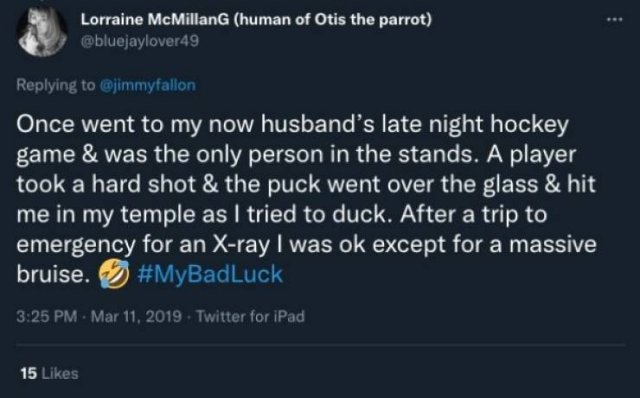Screen dimensions: 640x398
Task: Click the Mar 11, 2019 date
Action: click(x=136, y=316)
